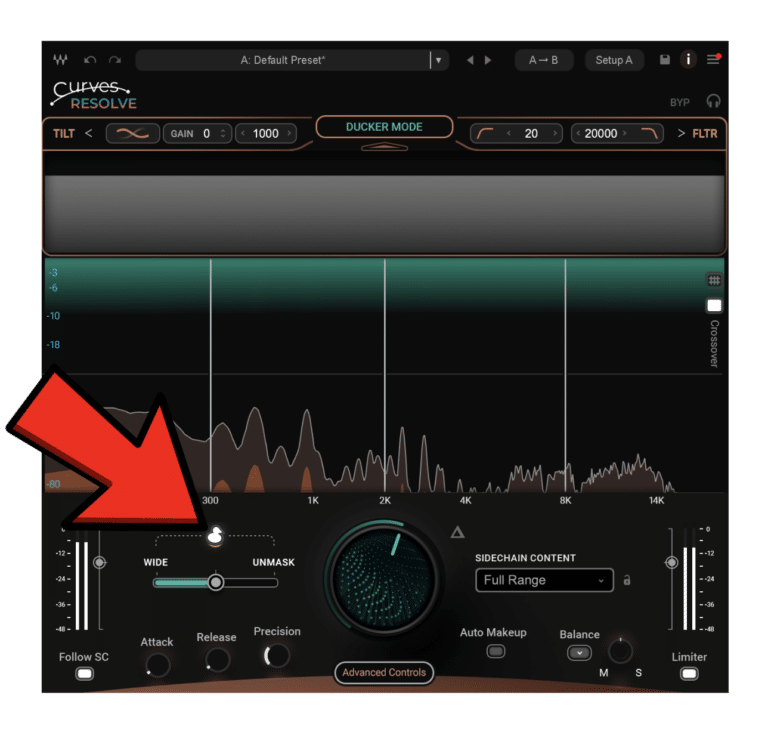Load the previous preset
The width and height of the screenshot is (768, 729).
click(470, 60)
